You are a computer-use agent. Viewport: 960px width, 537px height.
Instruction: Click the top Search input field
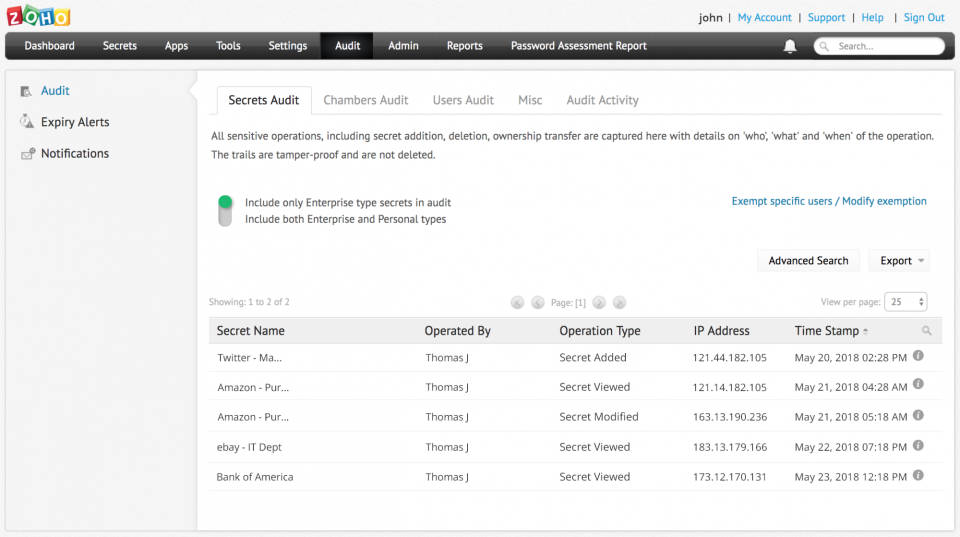point(885,46)
